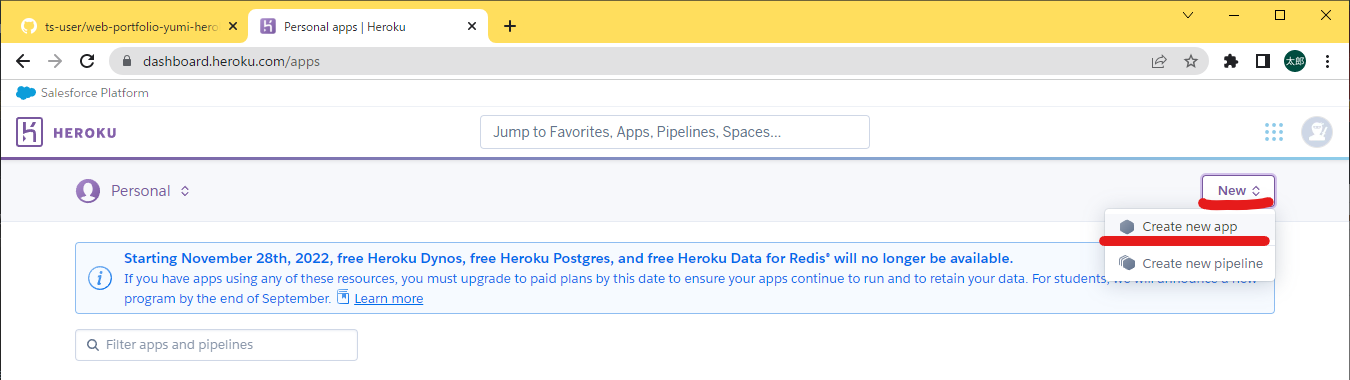Screen dimensions: 1350x380
Task: Click the share page icon in the address bar
Action: [1159, 61]
